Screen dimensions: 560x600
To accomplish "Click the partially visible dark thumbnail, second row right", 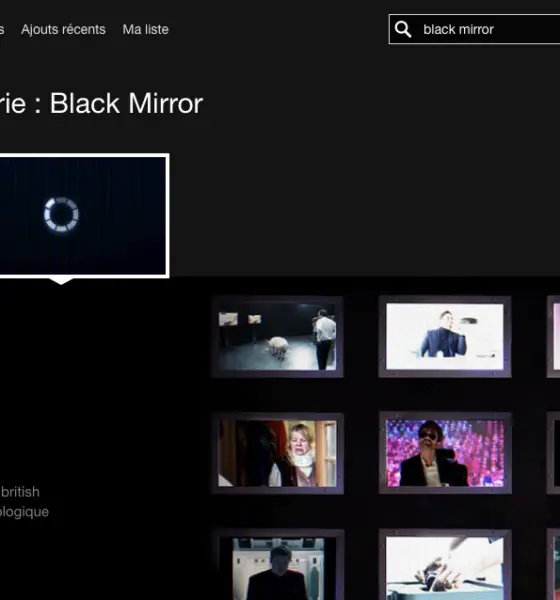I will point(554,453).
